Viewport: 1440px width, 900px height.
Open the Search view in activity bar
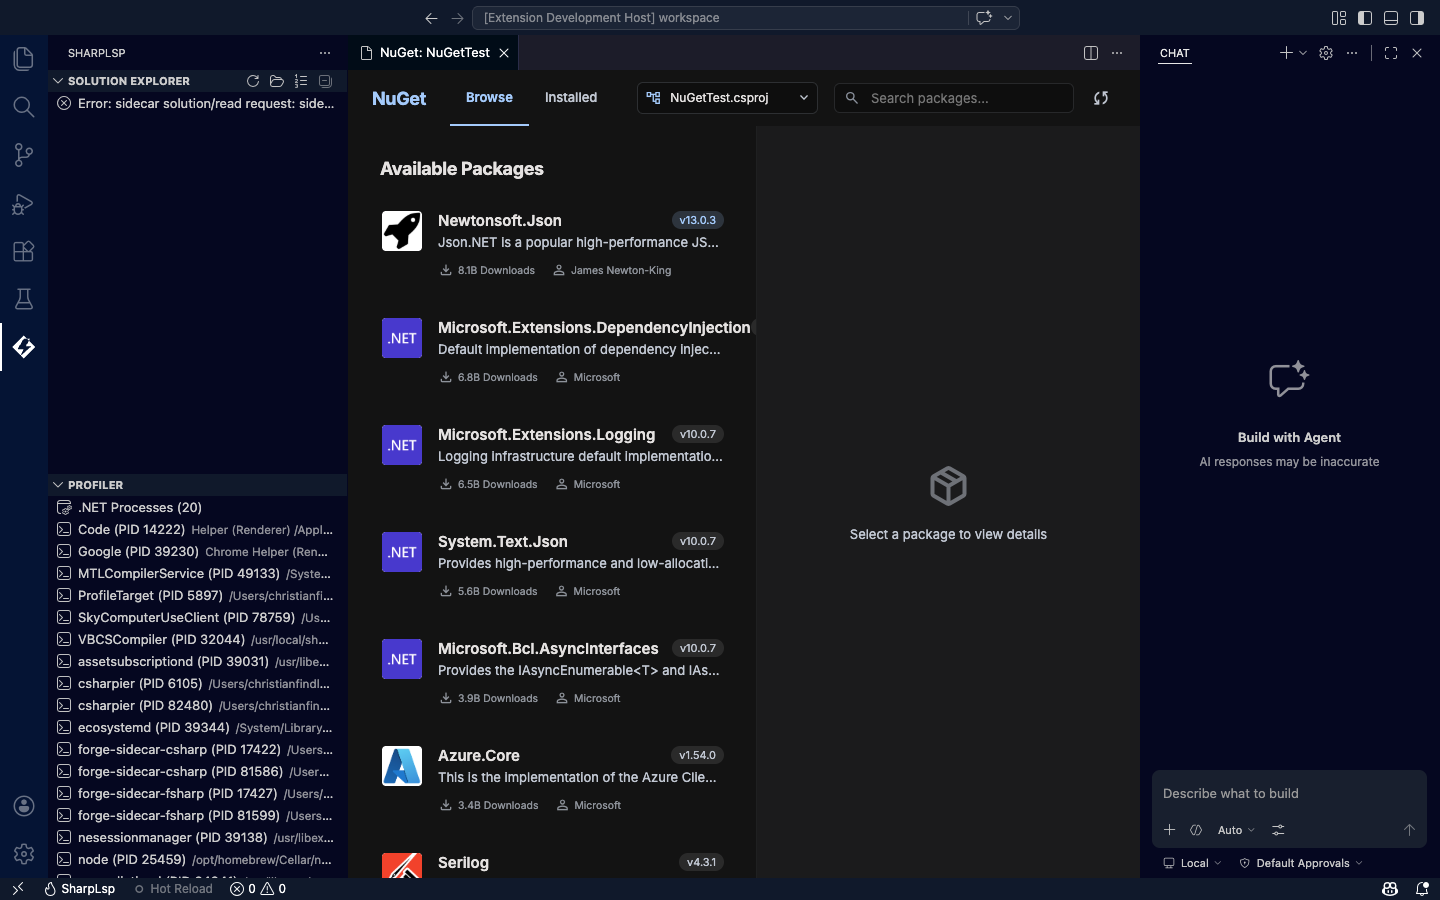pyautogui.click(x=24, y=107)
